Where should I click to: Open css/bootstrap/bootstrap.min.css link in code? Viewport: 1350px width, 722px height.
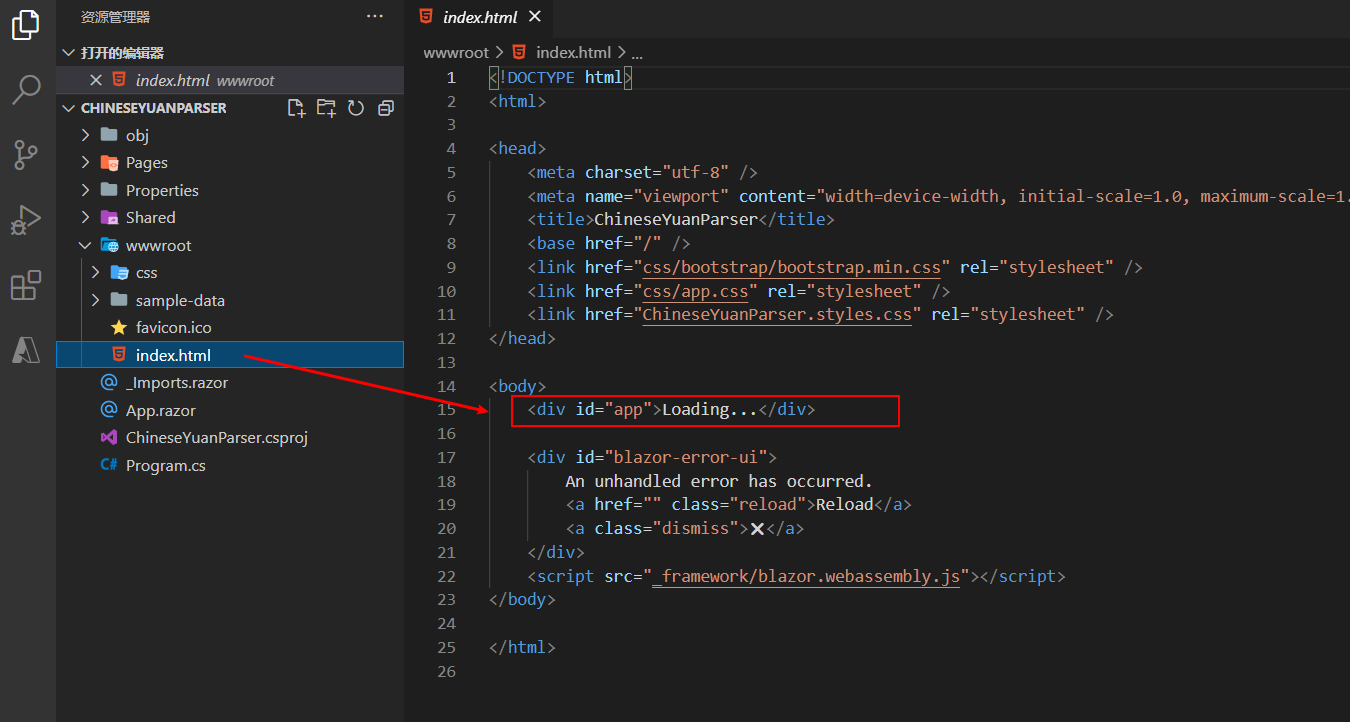coord(791,267)
